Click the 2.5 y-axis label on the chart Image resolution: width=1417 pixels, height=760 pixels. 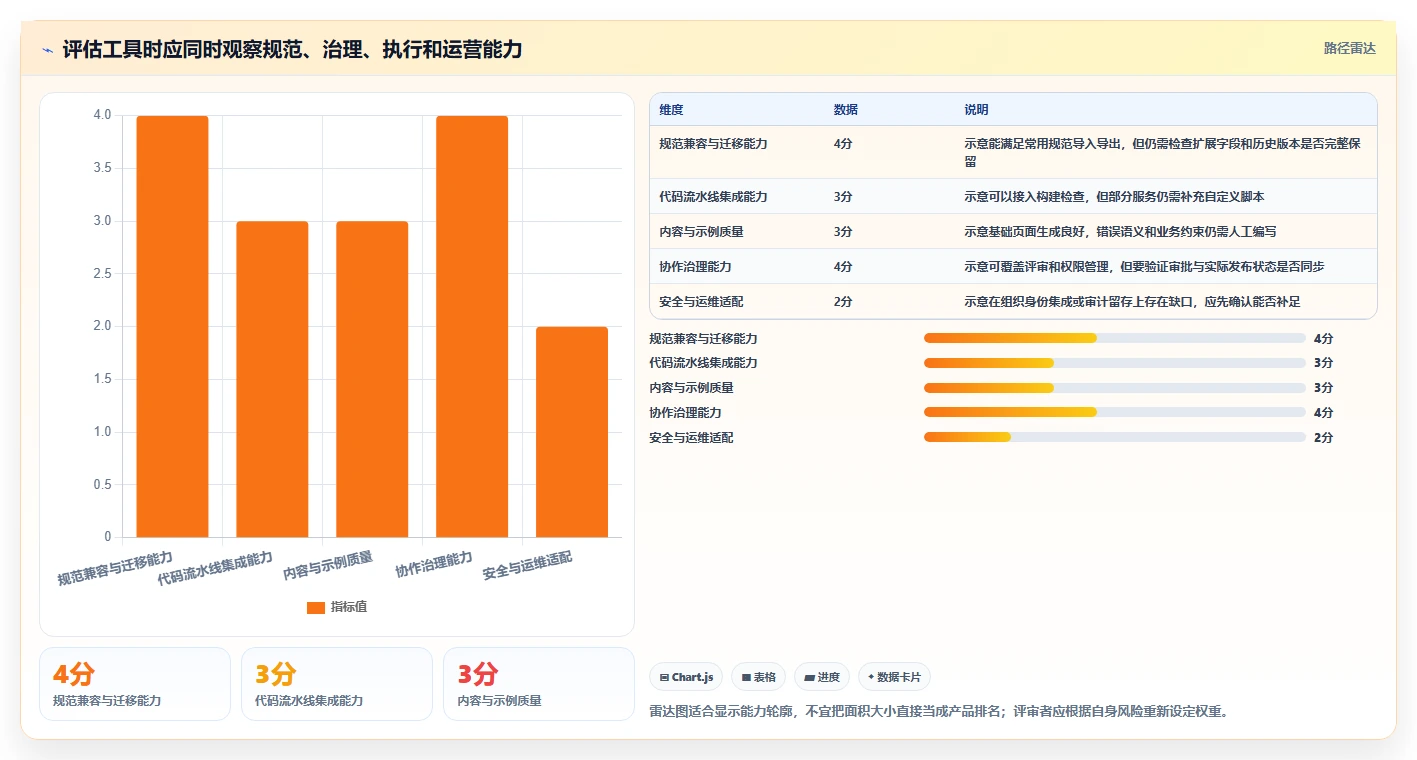point(103,273)
